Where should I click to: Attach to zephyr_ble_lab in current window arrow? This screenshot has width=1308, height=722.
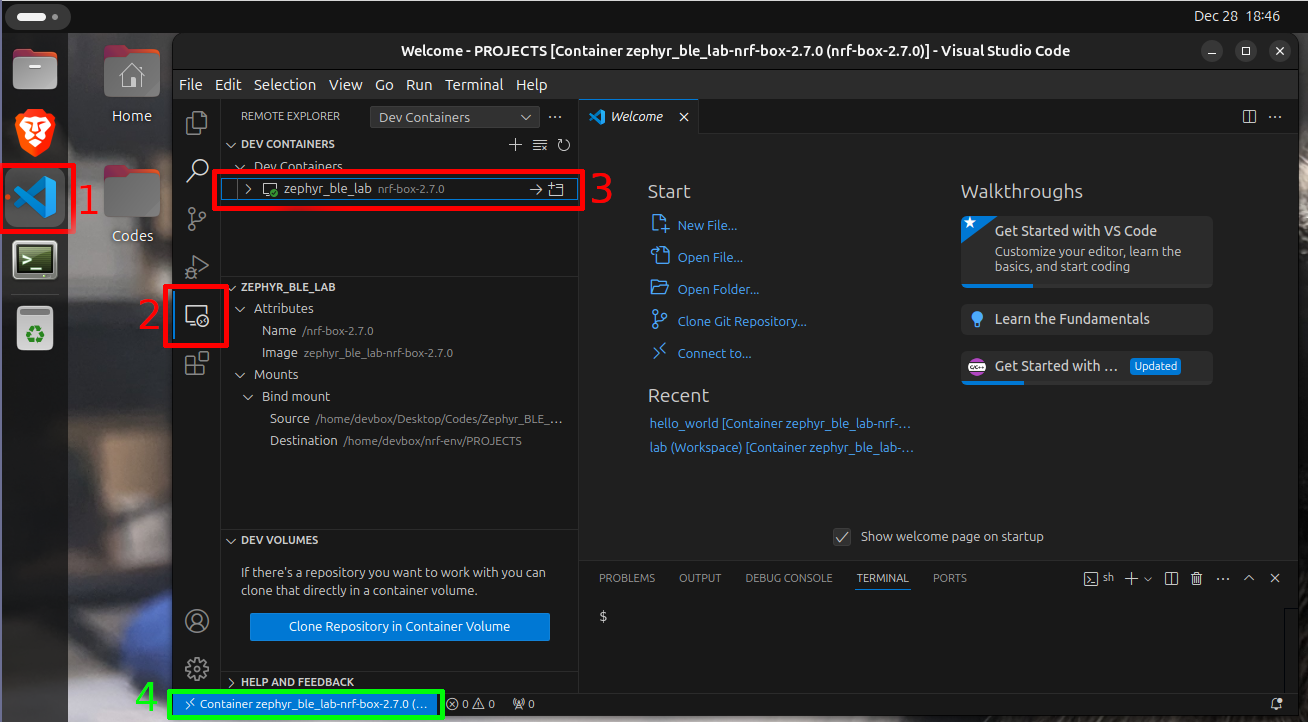[536, 189]
